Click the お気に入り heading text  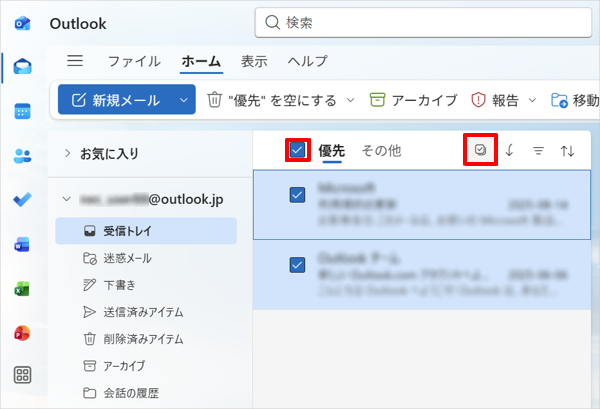[109, 153]
